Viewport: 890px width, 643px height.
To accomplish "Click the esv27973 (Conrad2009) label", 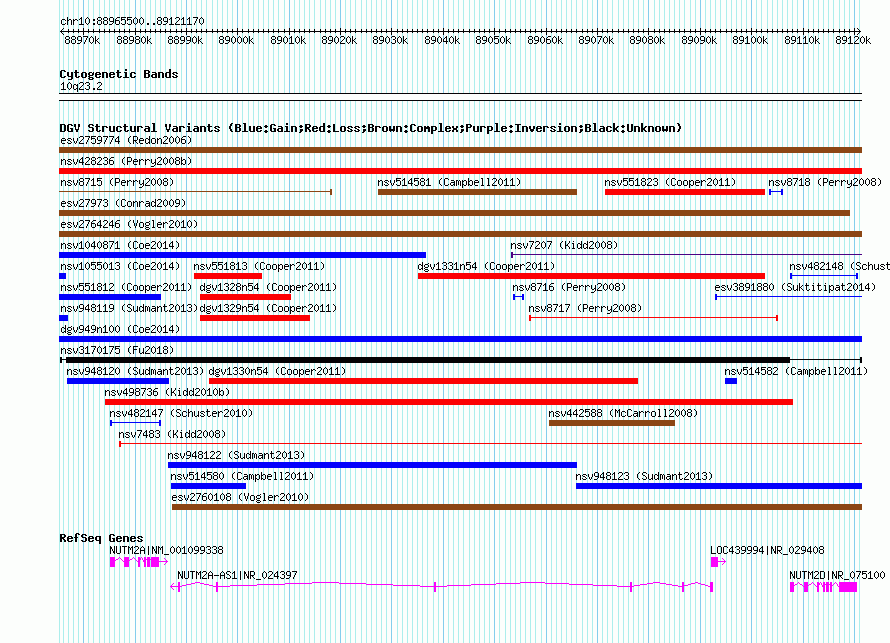I will pos(123,203).
